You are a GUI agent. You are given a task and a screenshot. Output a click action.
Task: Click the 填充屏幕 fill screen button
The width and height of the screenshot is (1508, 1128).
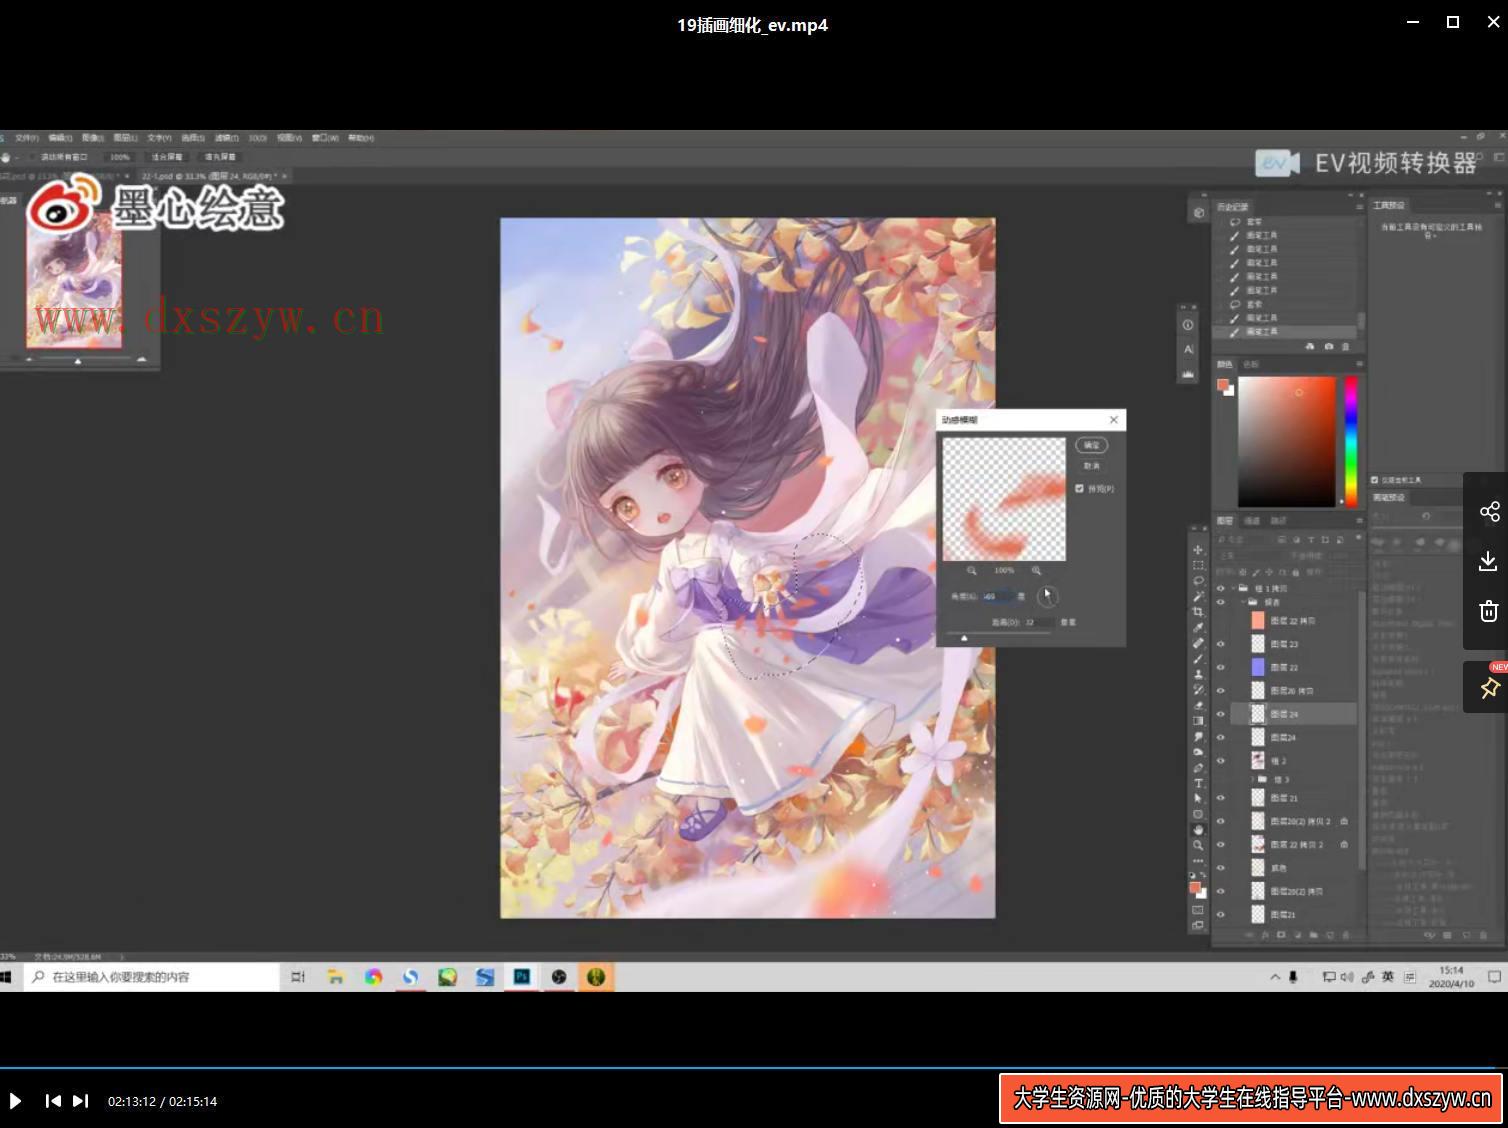tap(220, 157)
